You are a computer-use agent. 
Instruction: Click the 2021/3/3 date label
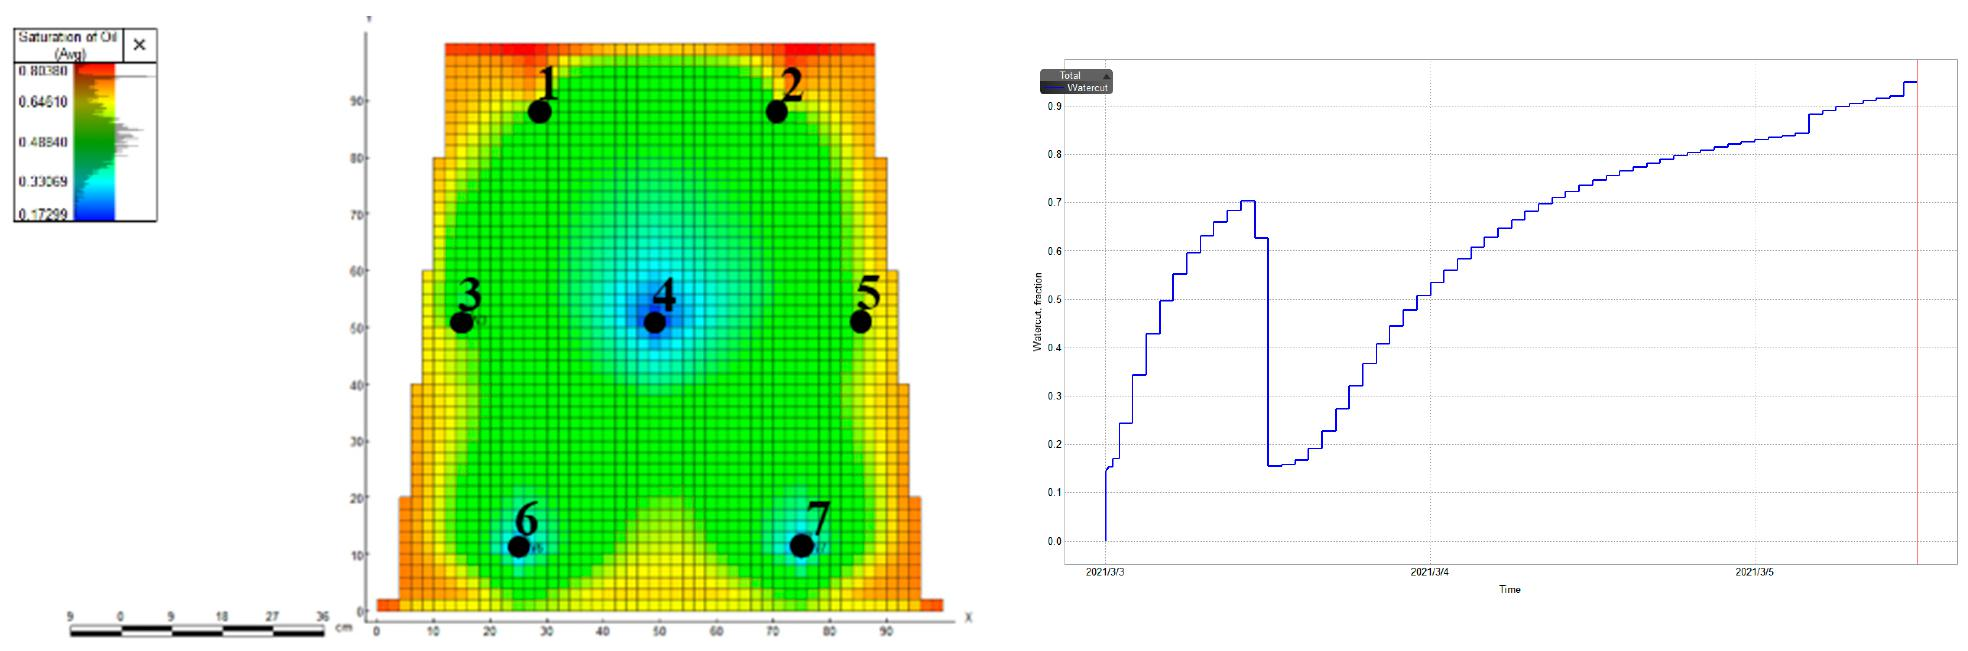1105,572
